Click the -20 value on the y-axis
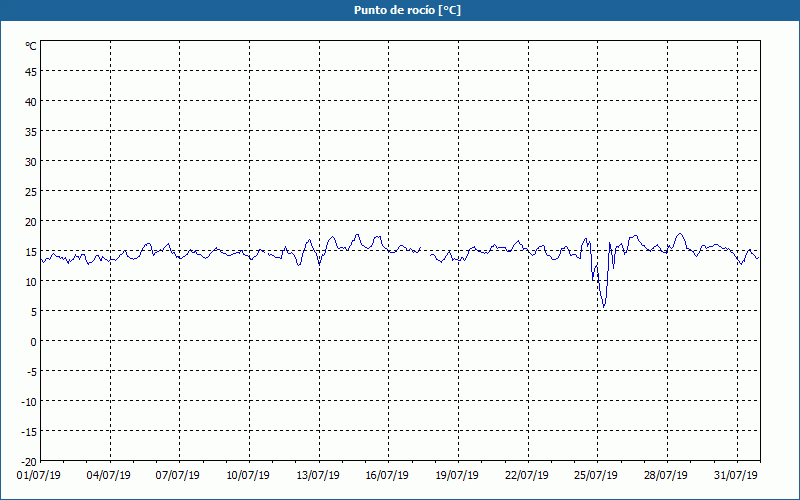Image resolution: width=800 pixels, height=500 pixels. pyautogui.click(x=29, y=462)
